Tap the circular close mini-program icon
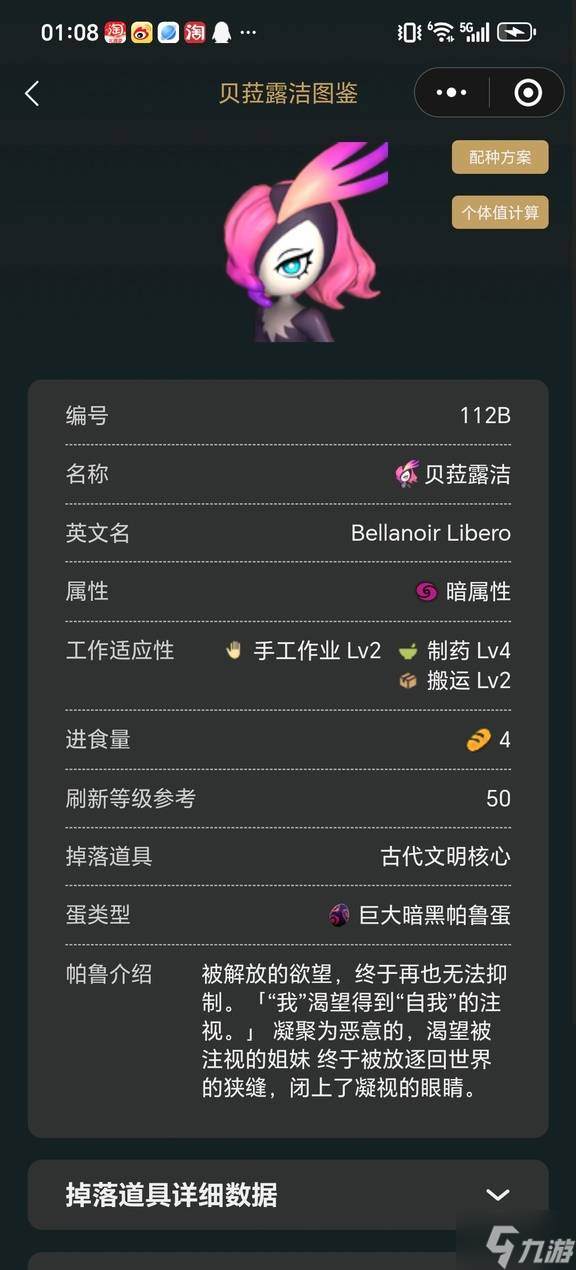The height and width of the screenshot is (1270, 576). click(527, 93)
